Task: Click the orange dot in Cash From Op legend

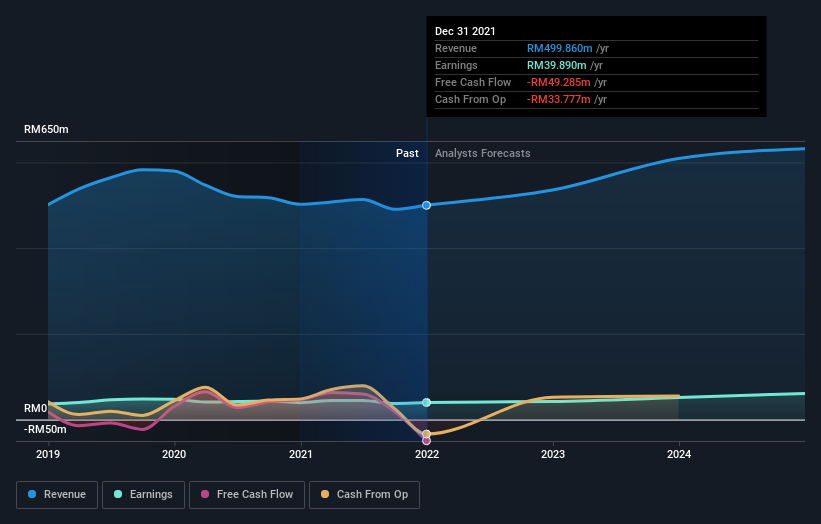Action: coord(325,494)
